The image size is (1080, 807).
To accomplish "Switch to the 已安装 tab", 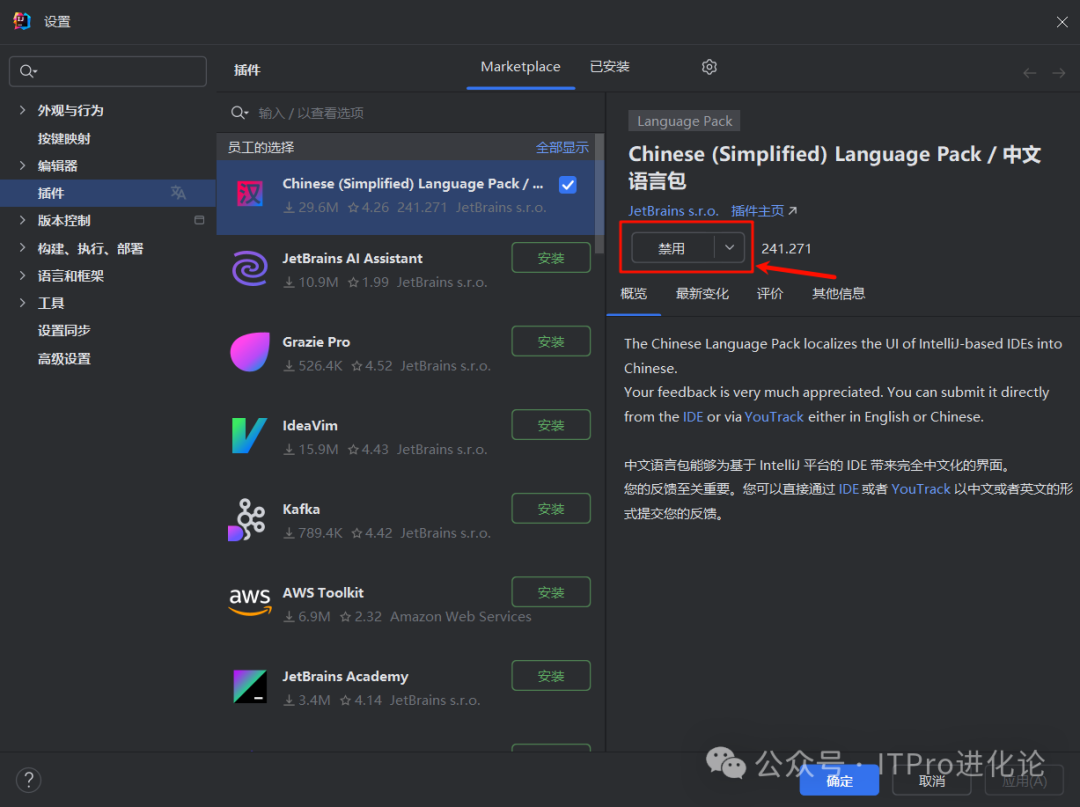I will (610, 67).
